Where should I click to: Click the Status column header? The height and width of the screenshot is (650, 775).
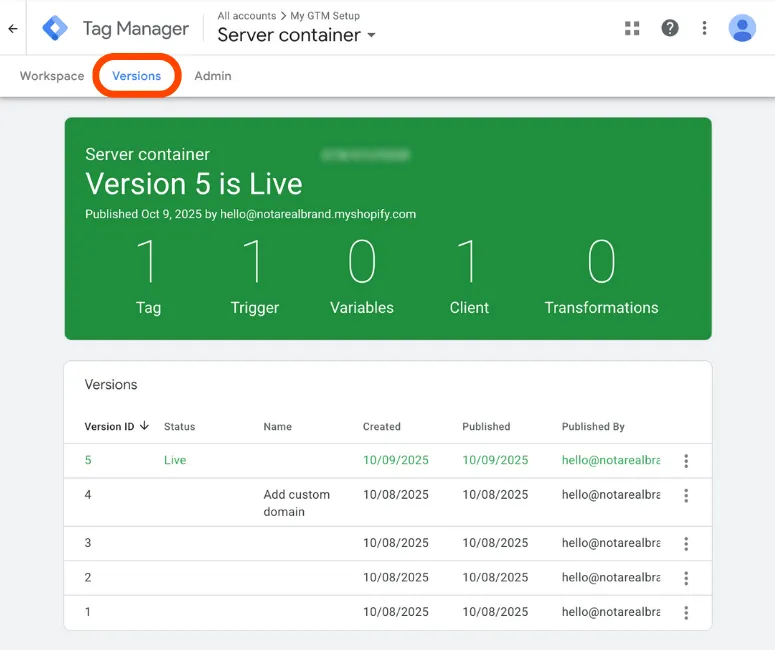(x=179, y=427)
